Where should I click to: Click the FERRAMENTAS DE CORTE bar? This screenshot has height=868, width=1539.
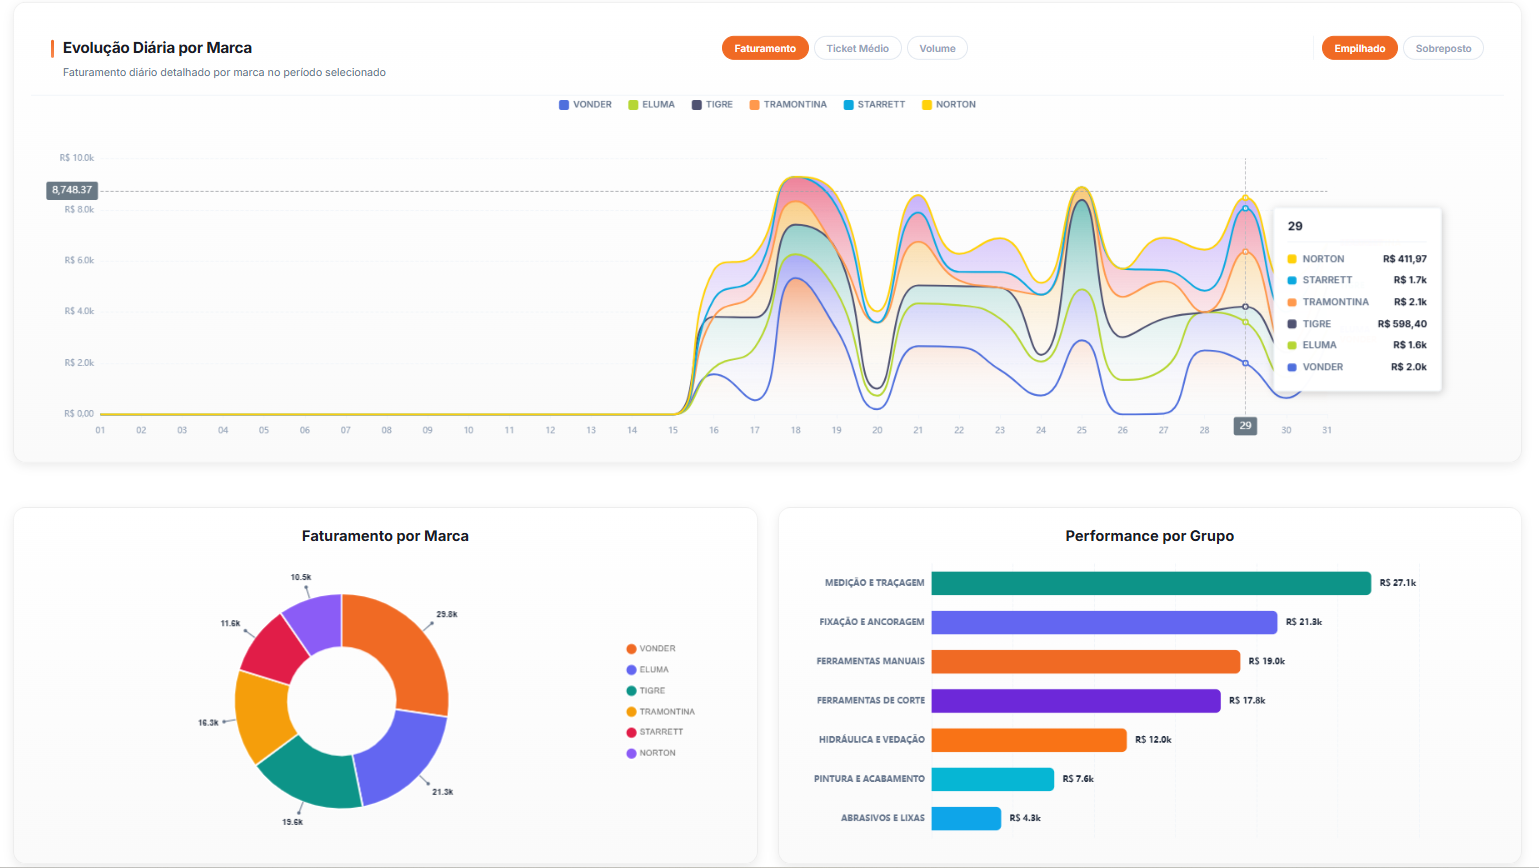1076,700
